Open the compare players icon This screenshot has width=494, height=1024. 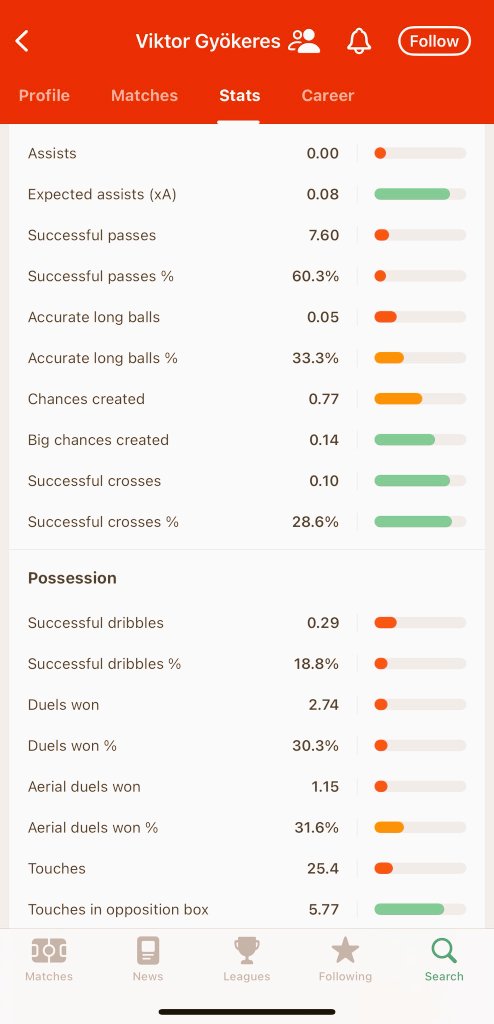click(304, 41)
